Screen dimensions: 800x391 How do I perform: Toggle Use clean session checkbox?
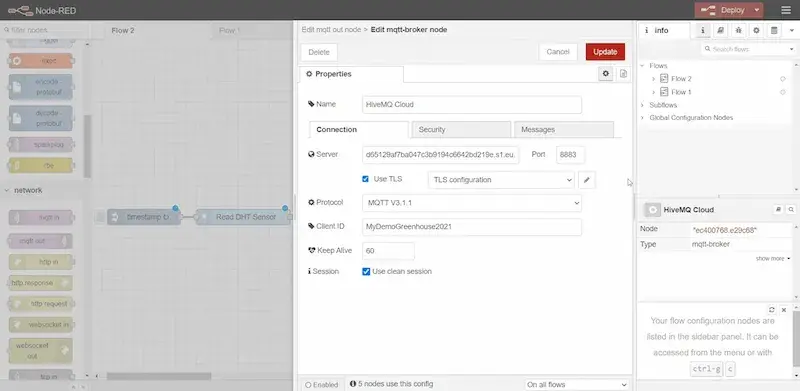[366, 272]
